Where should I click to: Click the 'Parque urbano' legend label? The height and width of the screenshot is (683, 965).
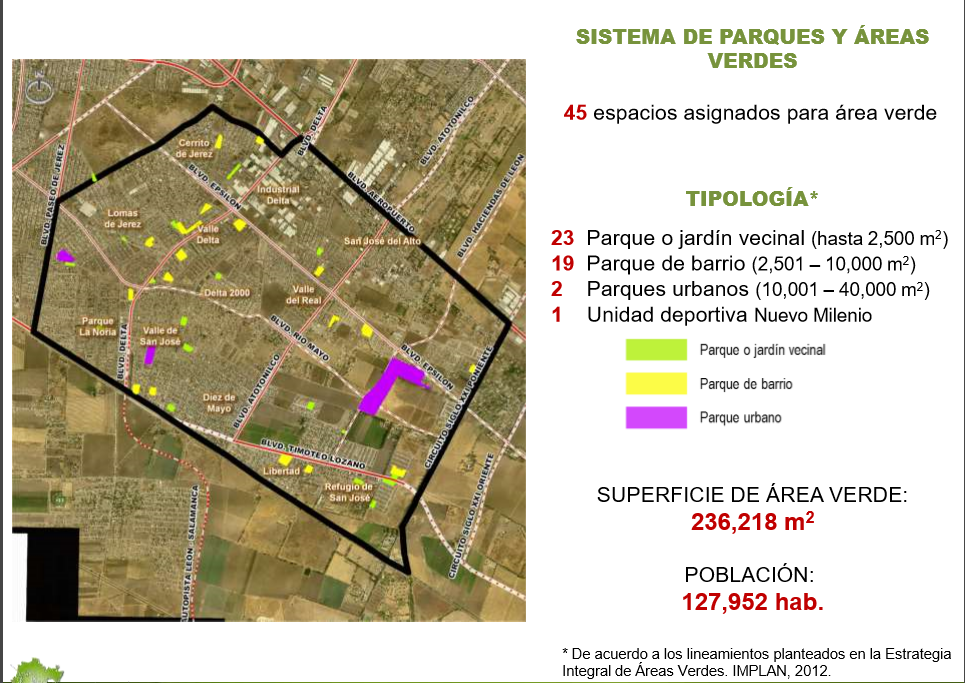(740, 417)
